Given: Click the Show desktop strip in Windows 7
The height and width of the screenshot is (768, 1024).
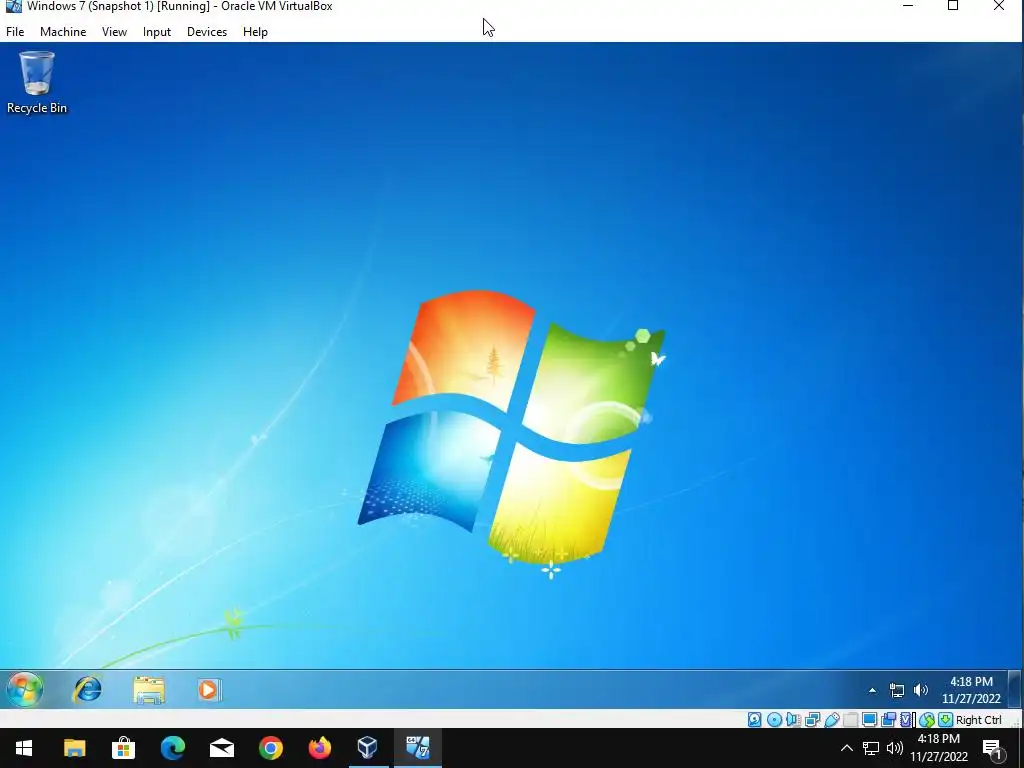Looking at the screenshot, I should (1014, 689).
